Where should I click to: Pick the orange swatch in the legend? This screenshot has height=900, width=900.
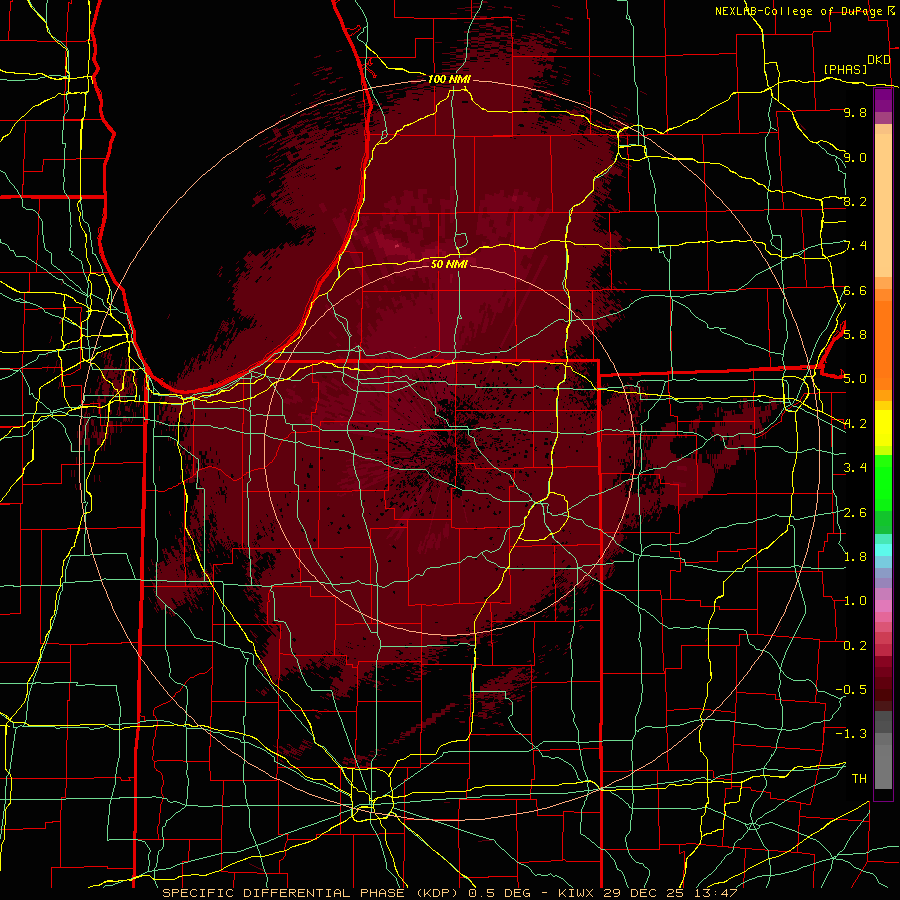tap(883, 344)
